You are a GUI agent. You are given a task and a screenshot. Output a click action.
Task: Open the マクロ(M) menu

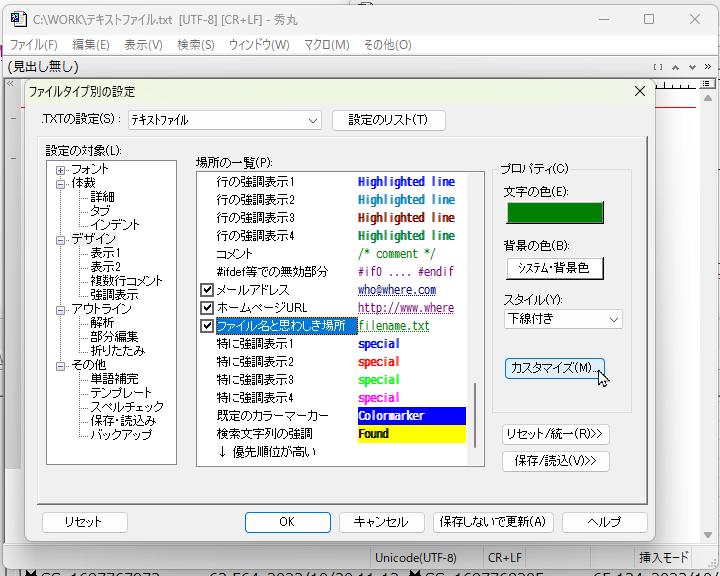click(x=327, y=45)
